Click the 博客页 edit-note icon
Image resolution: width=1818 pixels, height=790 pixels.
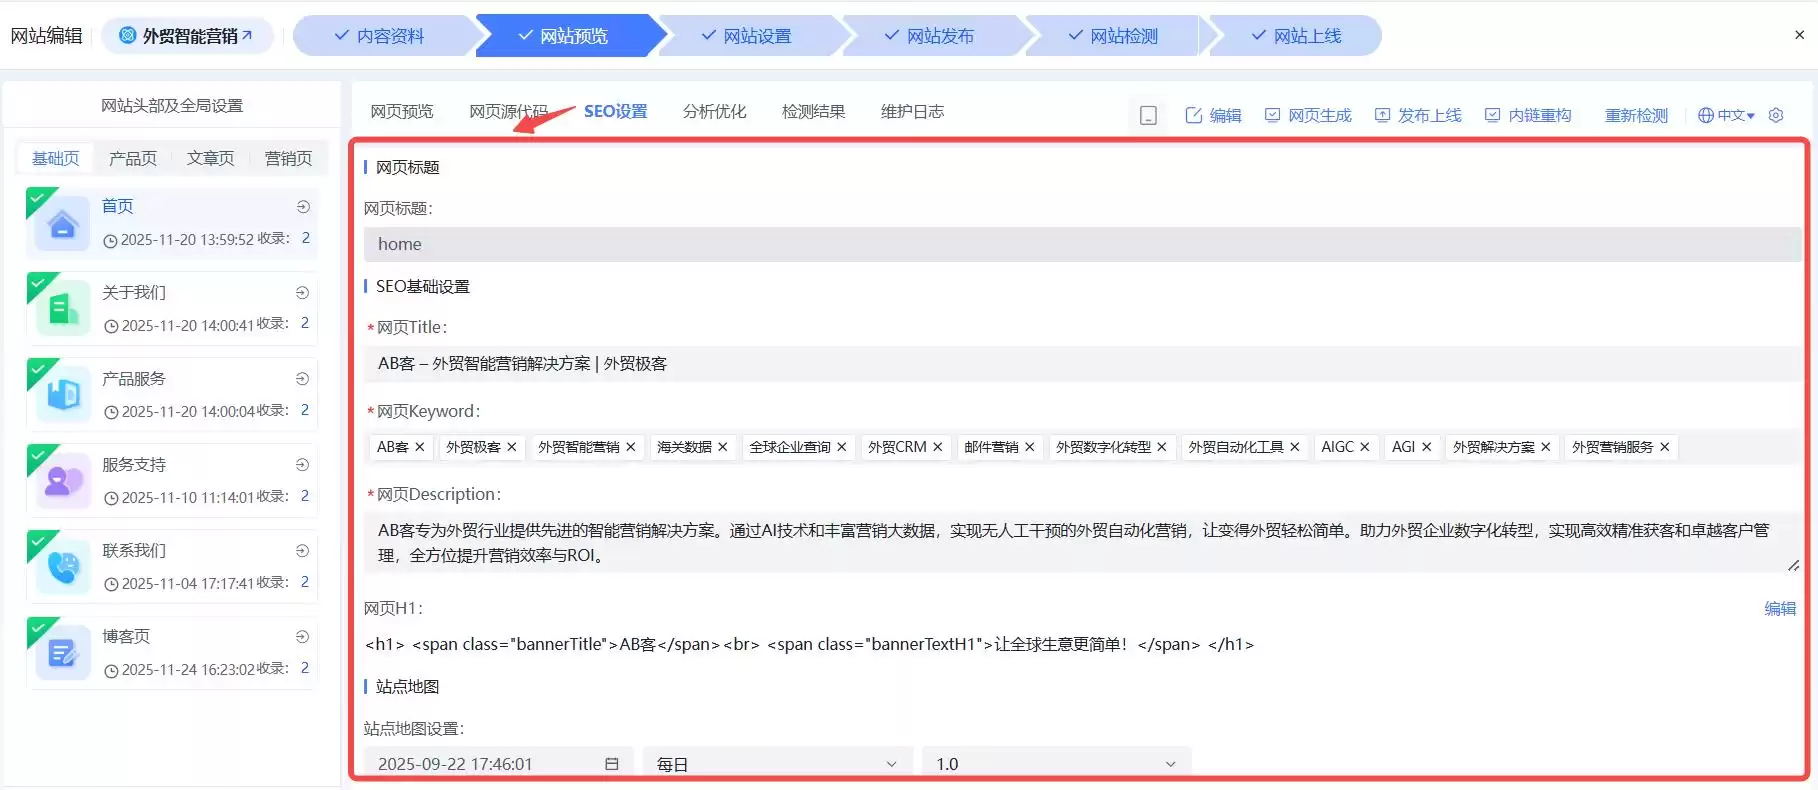(x=63, y=654)
